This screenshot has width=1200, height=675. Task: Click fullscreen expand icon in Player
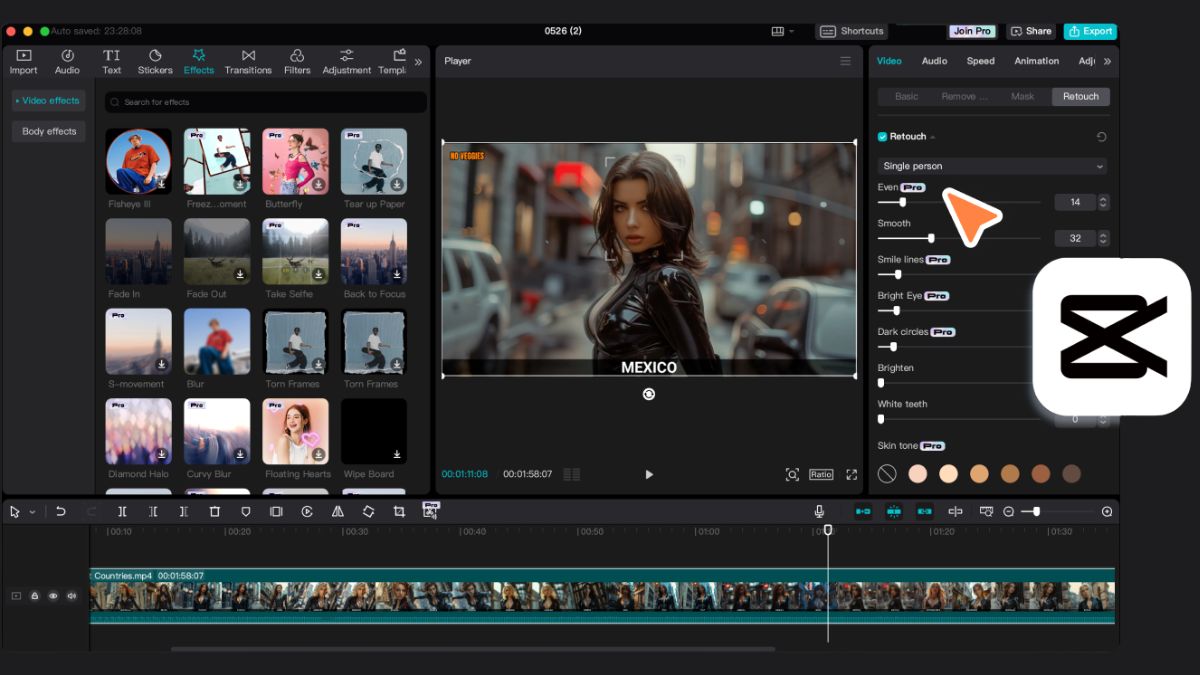(852, 474)
